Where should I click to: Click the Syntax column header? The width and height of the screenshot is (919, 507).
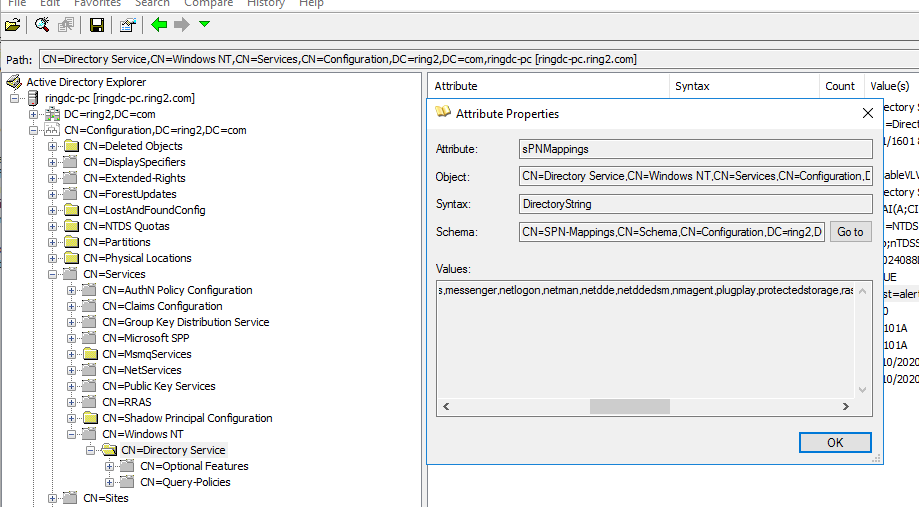point(692,86)
